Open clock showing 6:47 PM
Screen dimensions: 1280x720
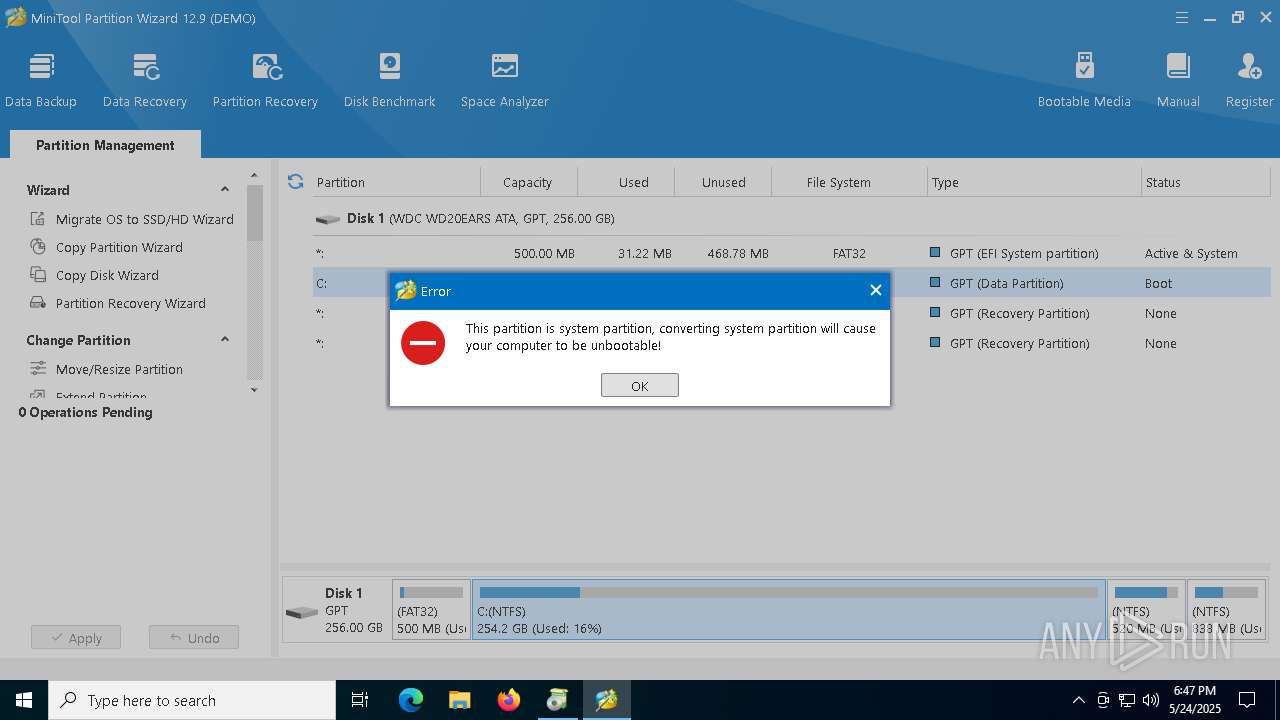tap(1196, 700)
